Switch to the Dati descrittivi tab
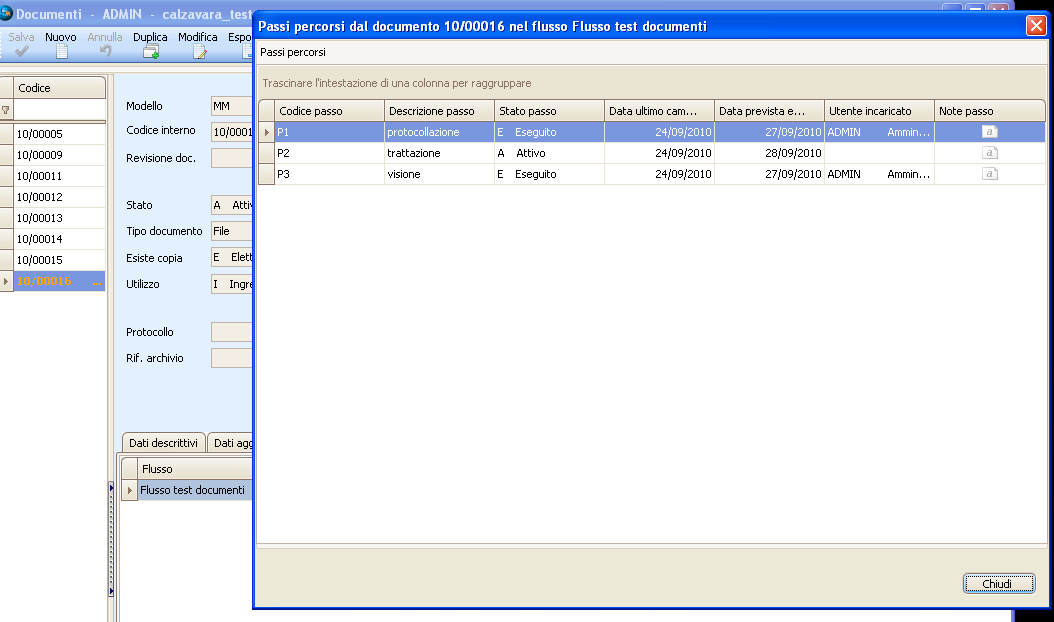The image size is (1054, 622). tap(163, 443)
